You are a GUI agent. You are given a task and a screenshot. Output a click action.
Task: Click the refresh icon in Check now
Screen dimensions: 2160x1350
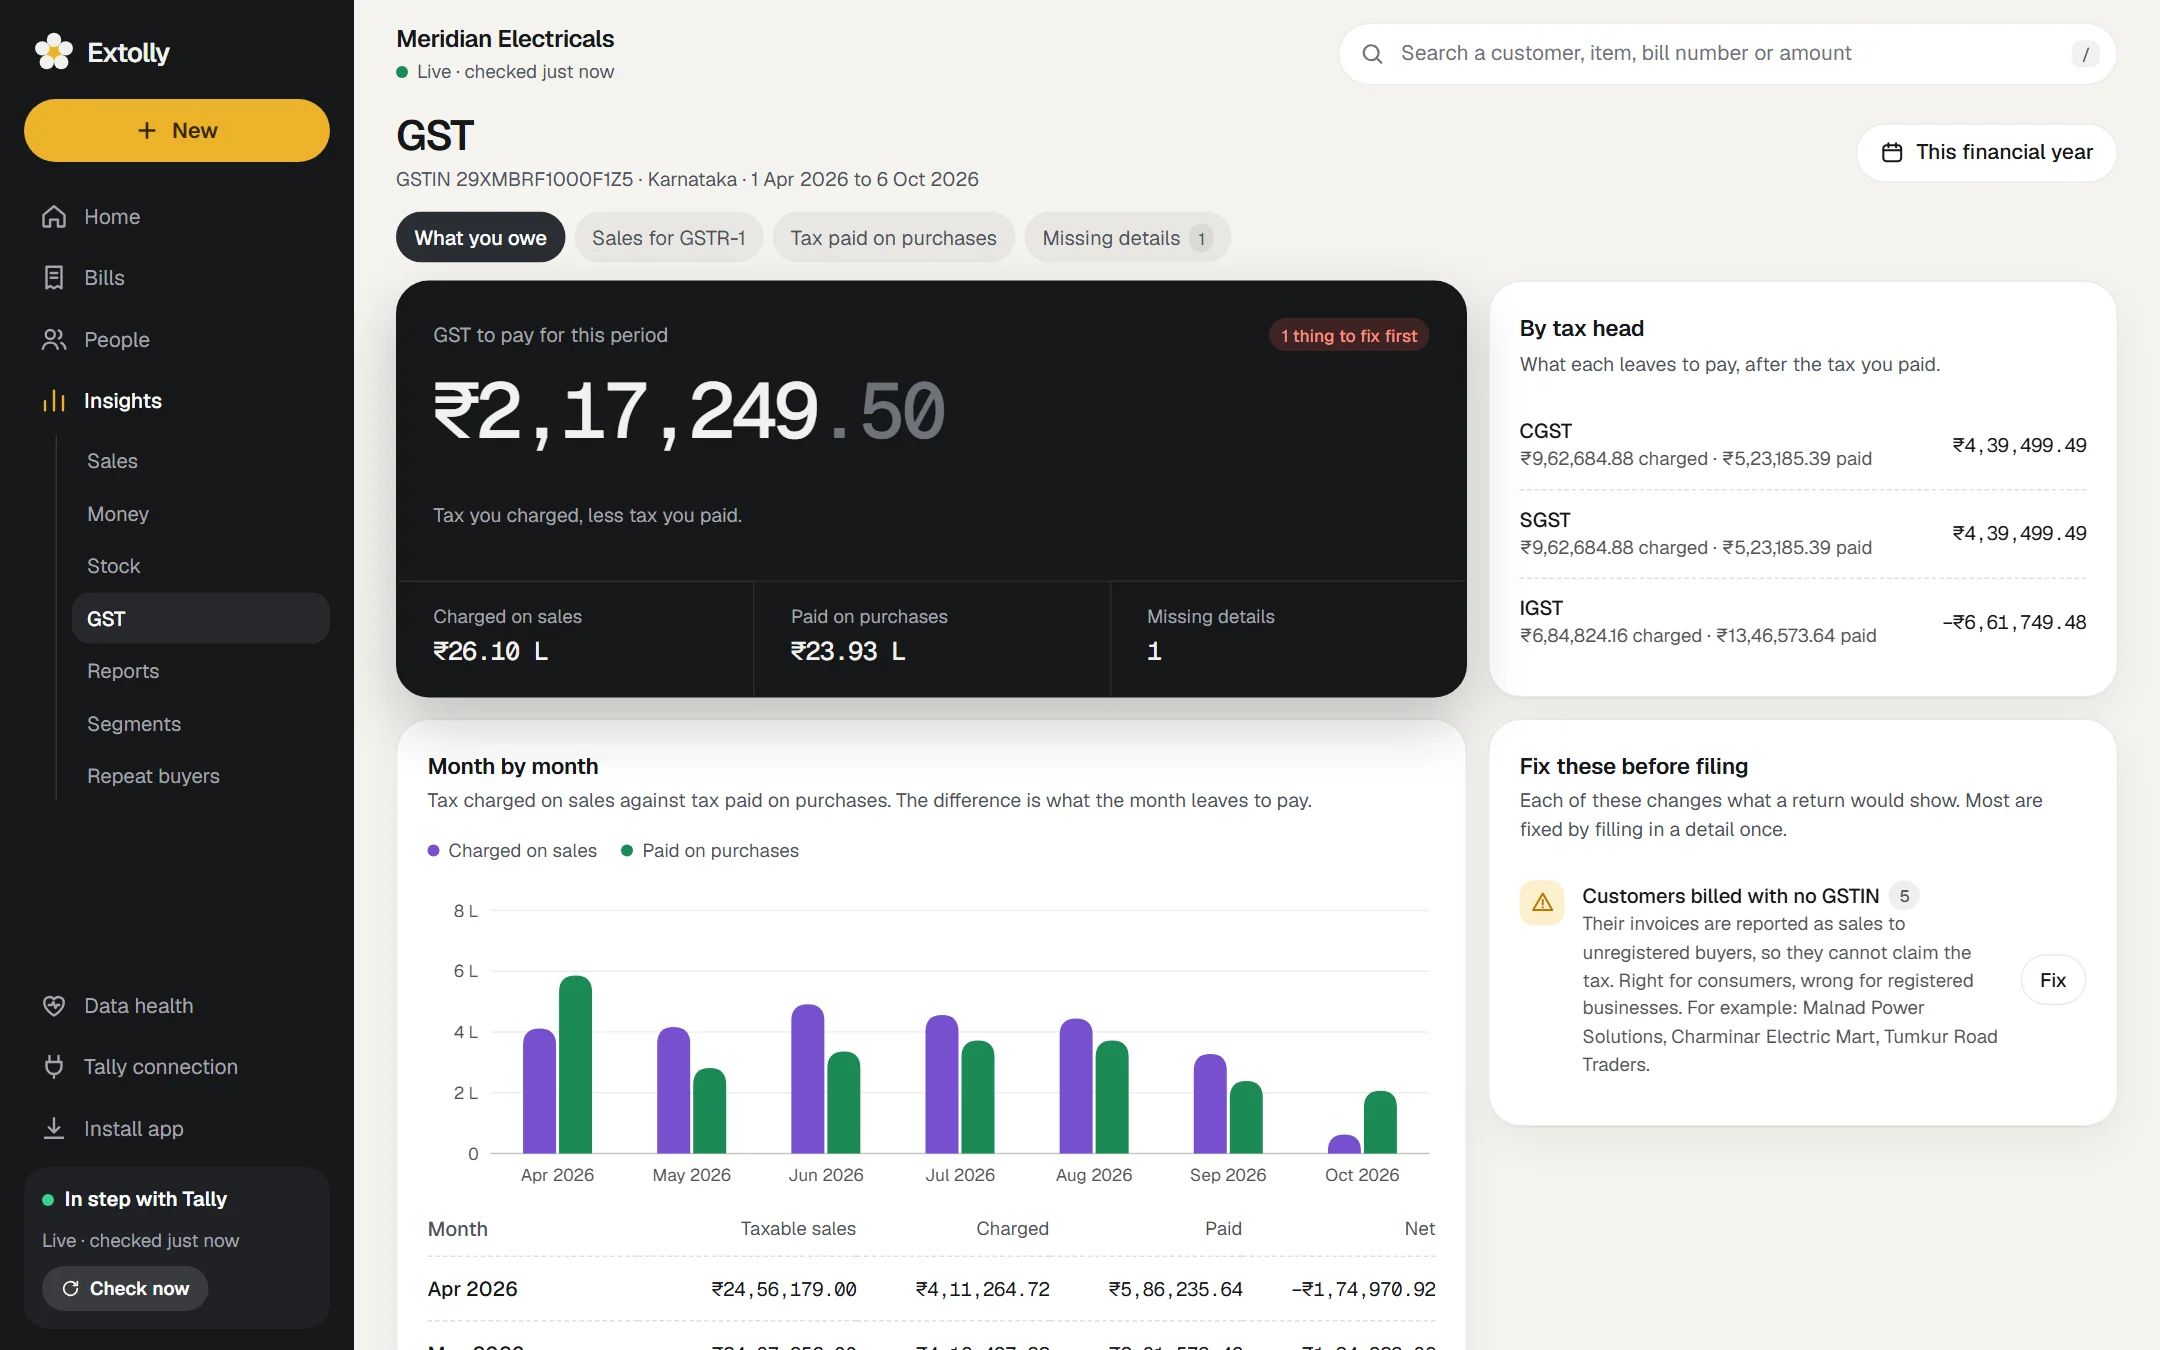pos(71,1288)
